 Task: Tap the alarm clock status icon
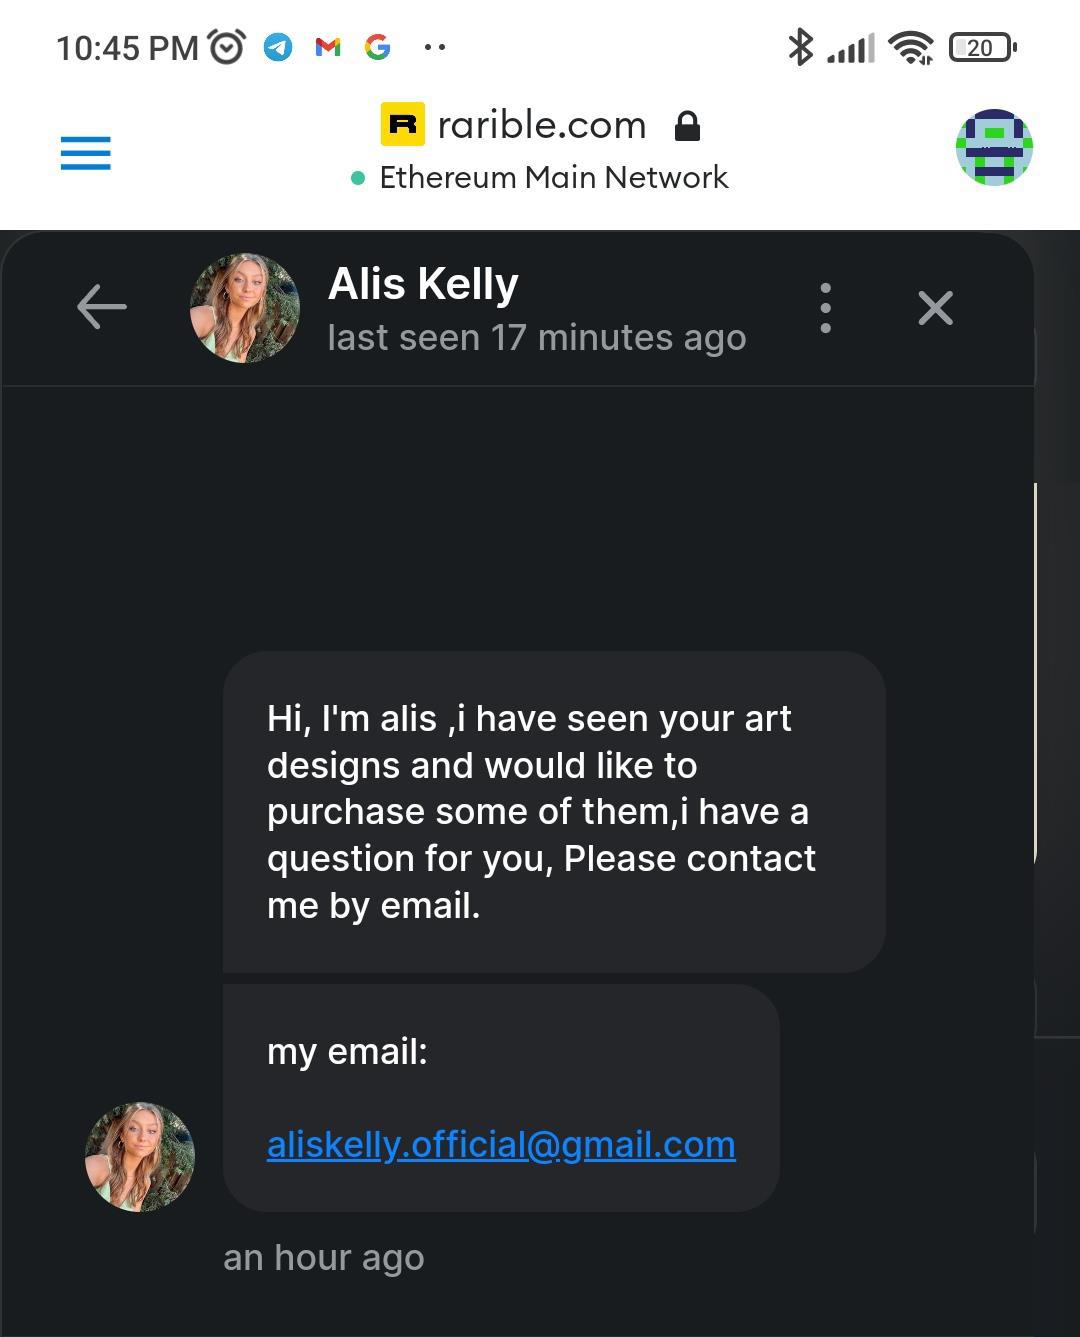pyautogui.click(x=227, y=47)
